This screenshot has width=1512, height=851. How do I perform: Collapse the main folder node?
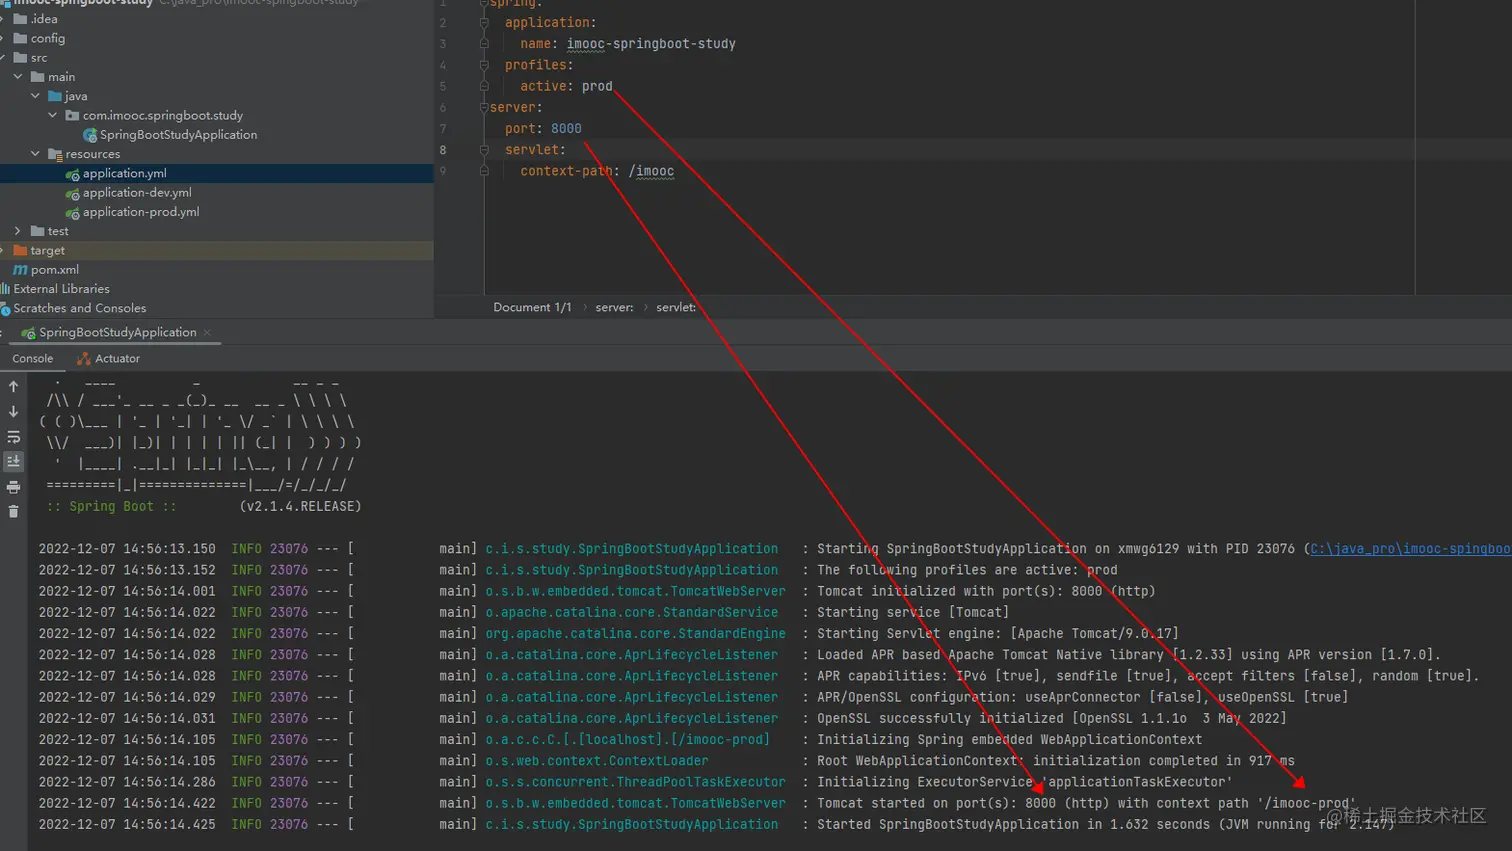[x=18, y=76]
